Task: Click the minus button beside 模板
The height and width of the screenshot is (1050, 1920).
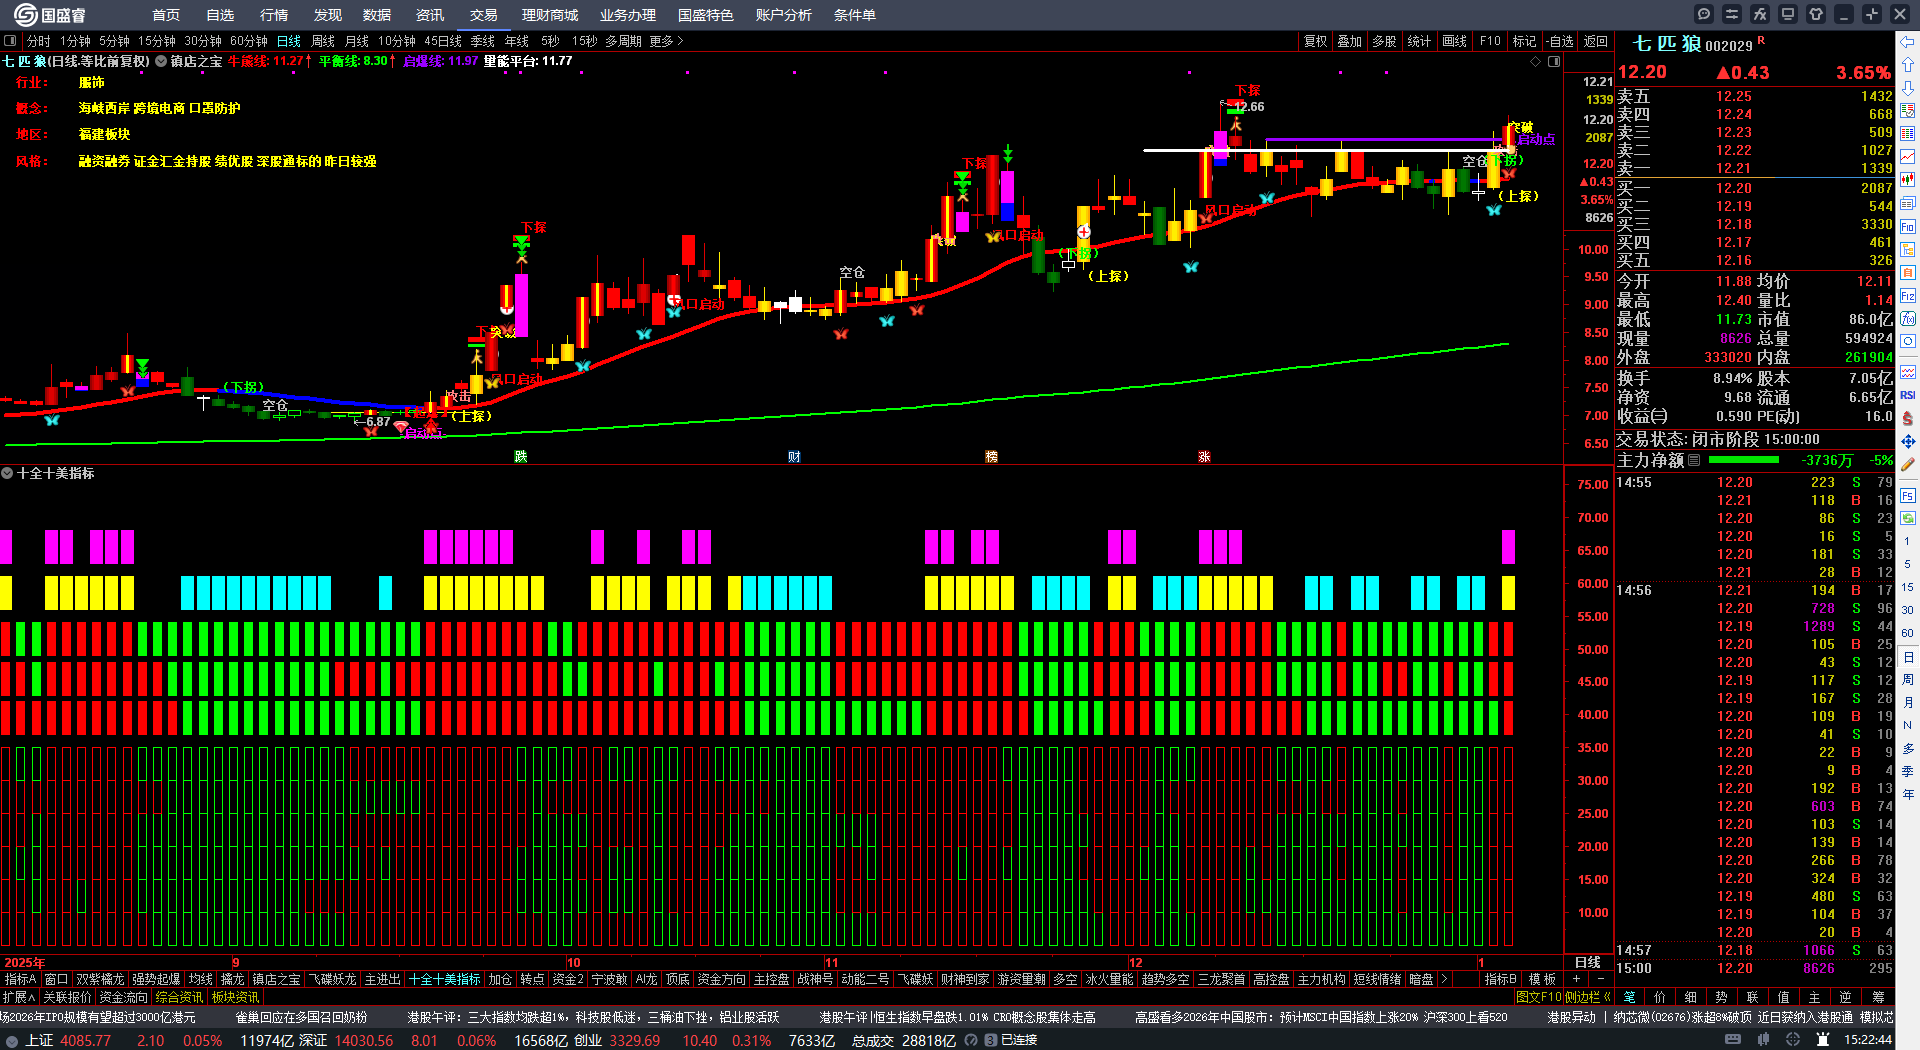Action: (1600, 979)
